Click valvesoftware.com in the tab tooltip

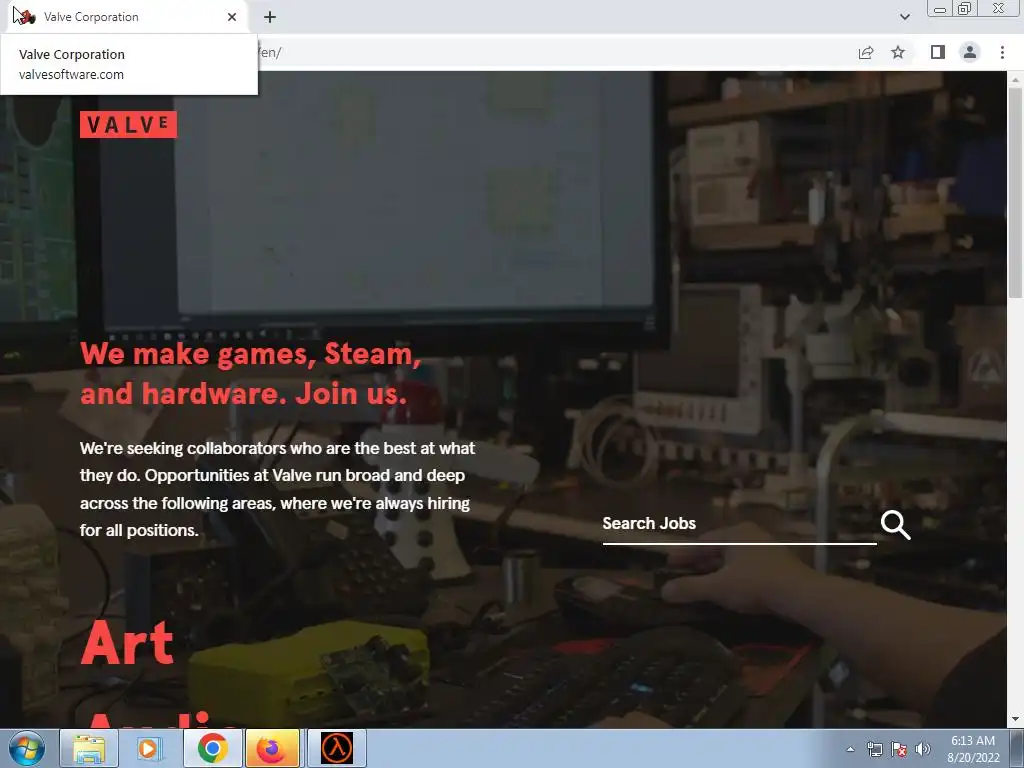coord(71,74)
